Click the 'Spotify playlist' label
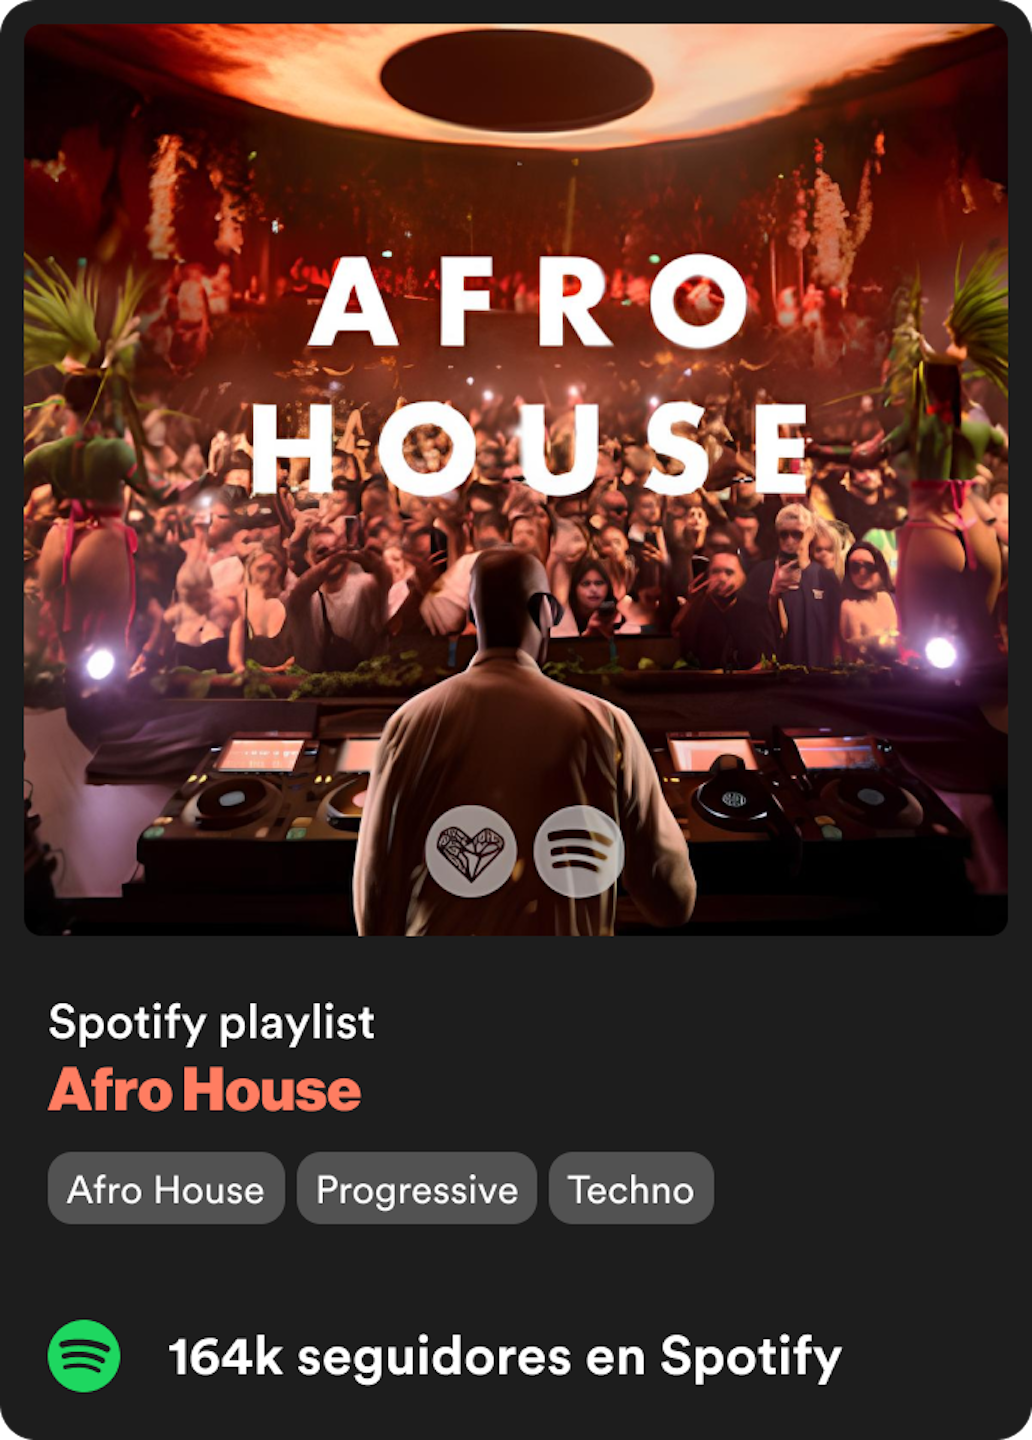 (x=212, y=1022)
